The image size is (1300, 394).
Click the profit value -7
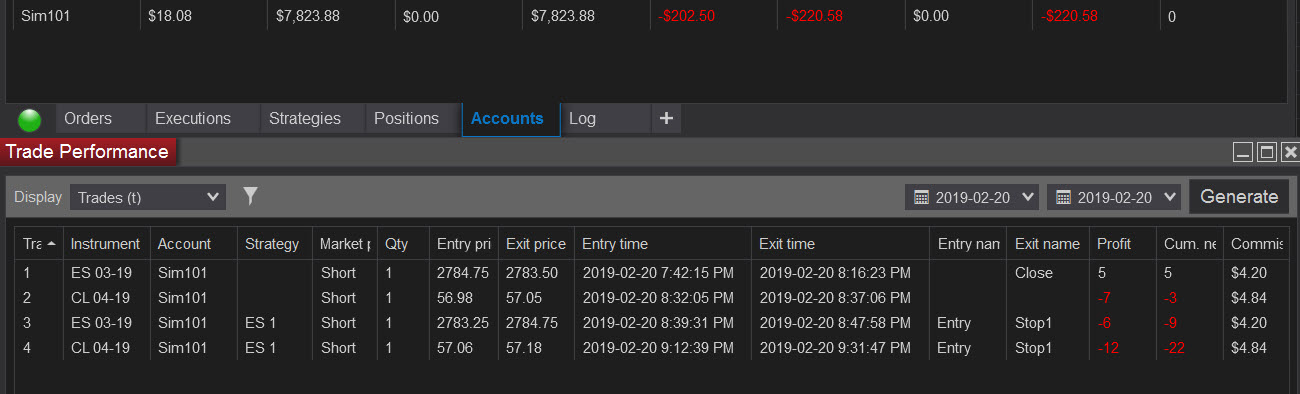[1104, 297]
